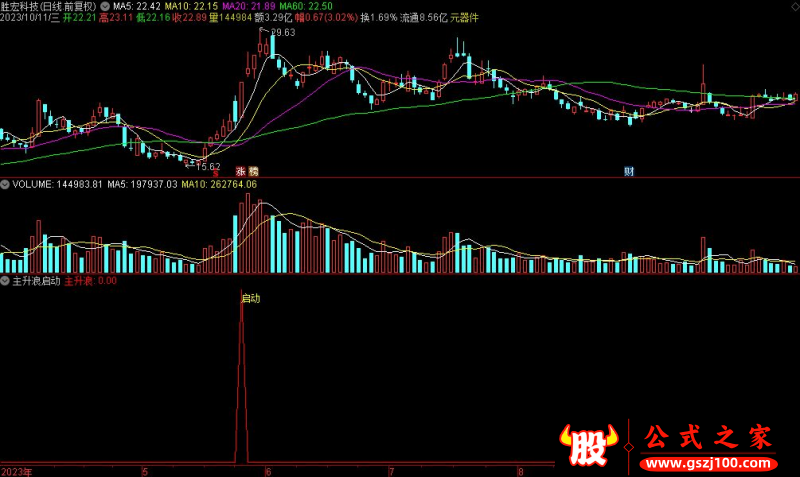Click the 主升浪启动 indicator name
Viewport: 800px width, 477px height.
(36, 281)
